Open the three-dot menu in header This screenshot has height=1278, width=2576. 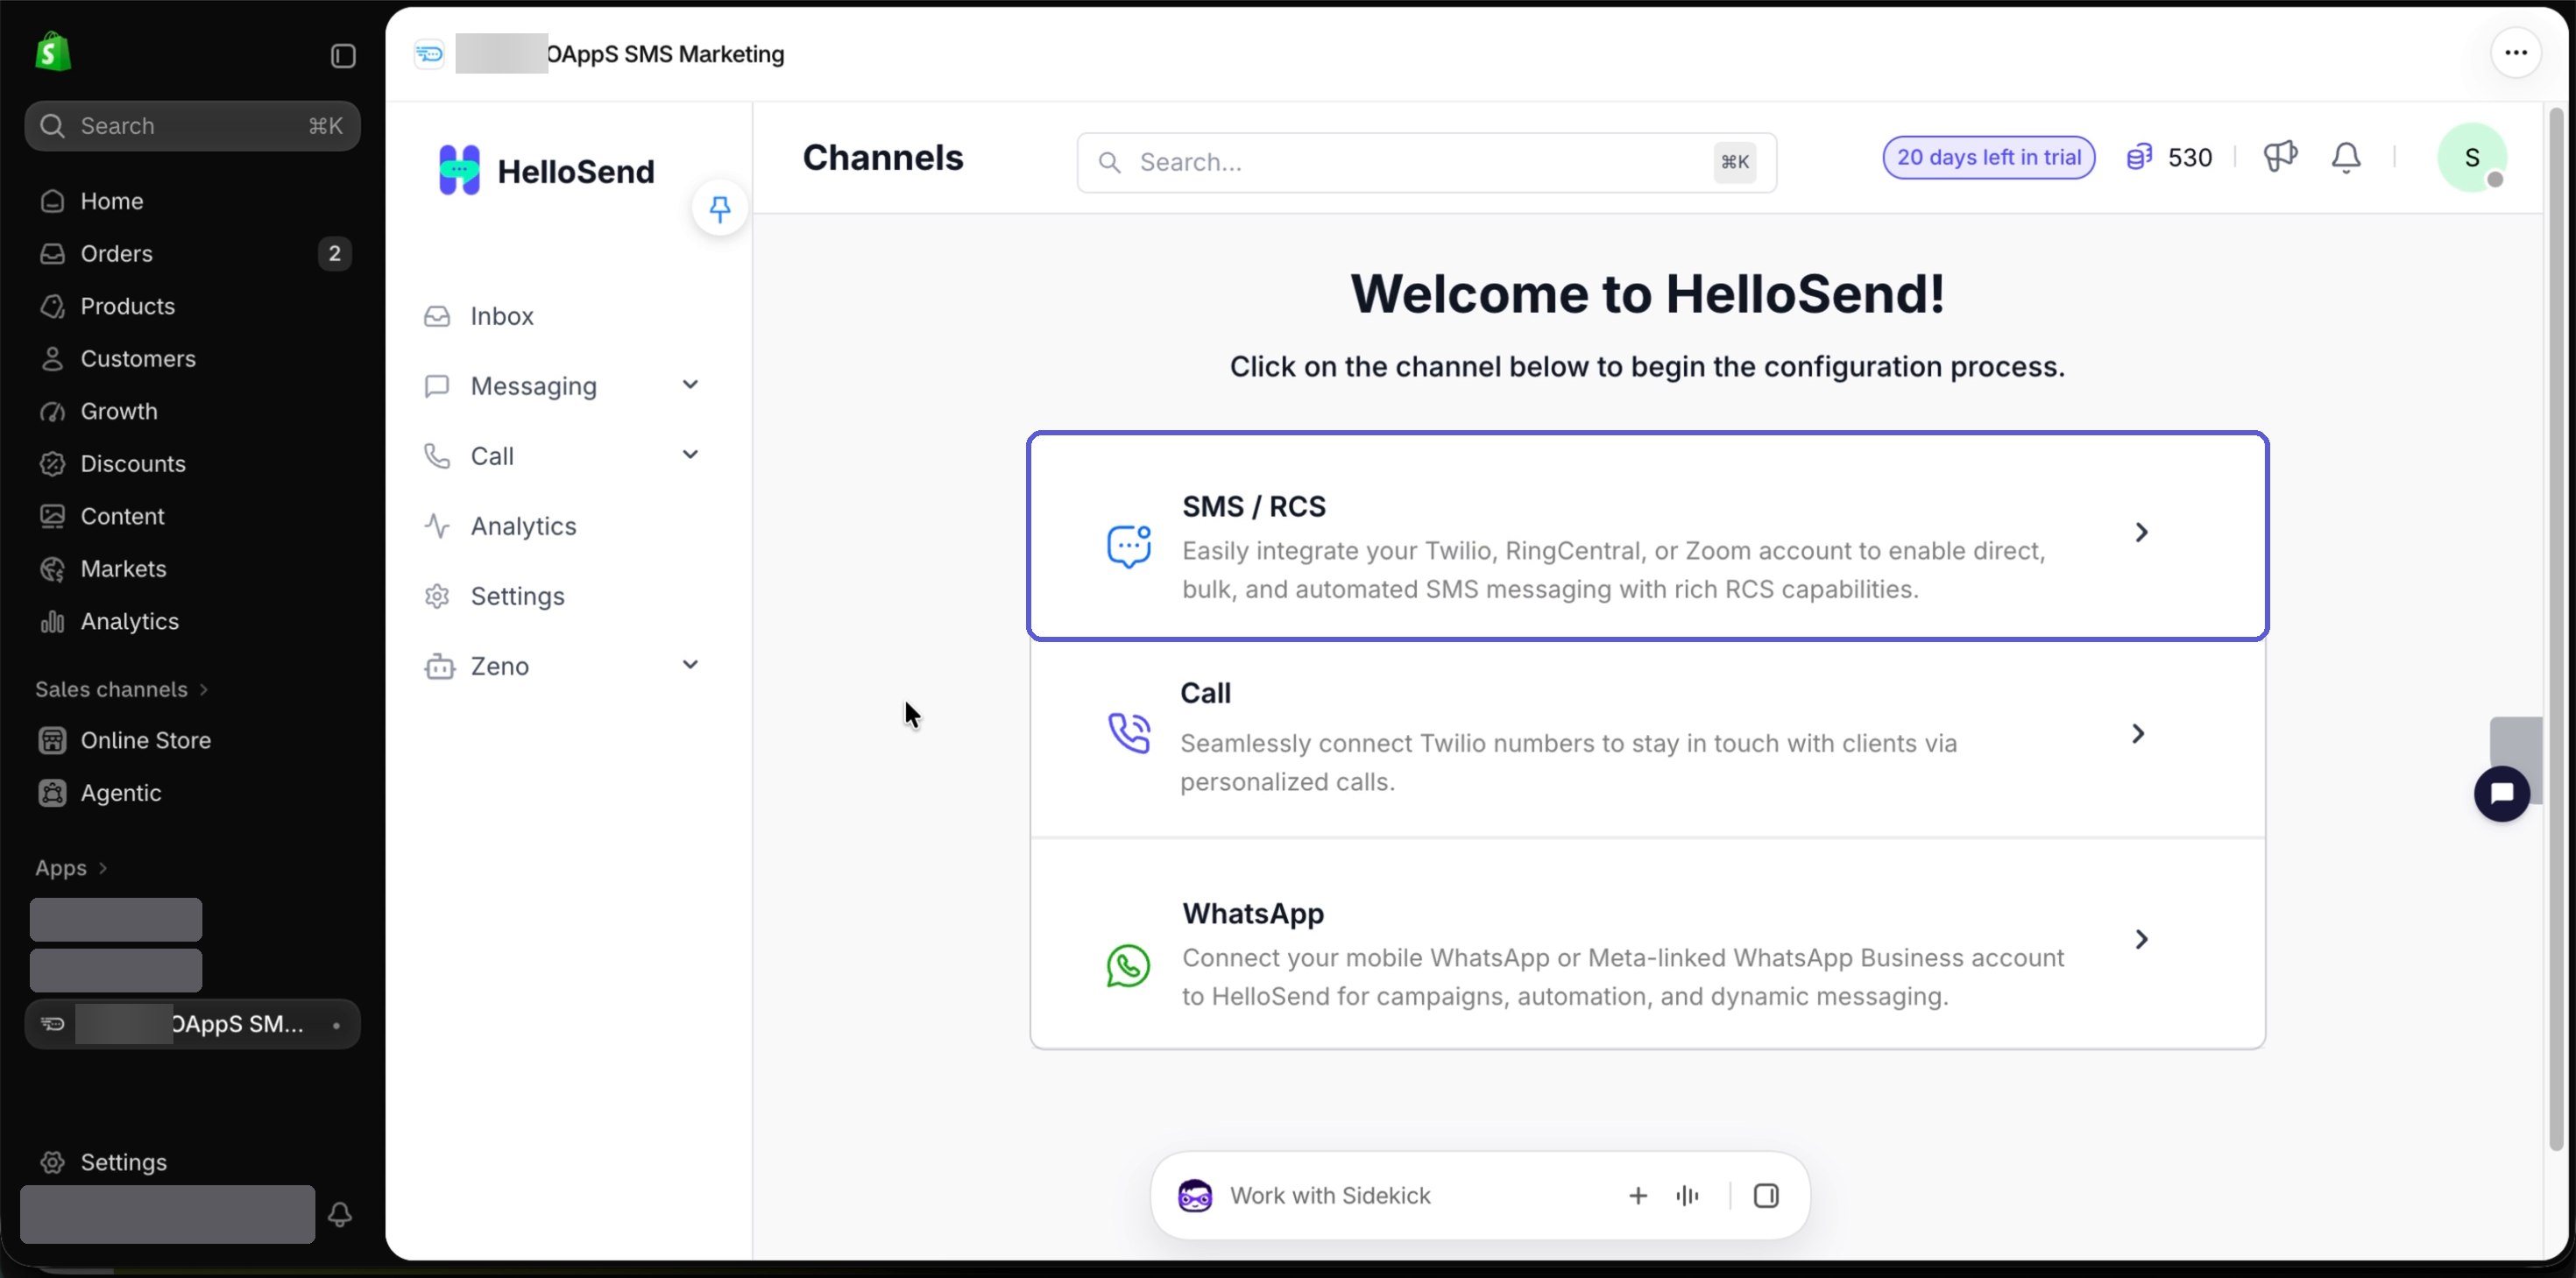2516,53
